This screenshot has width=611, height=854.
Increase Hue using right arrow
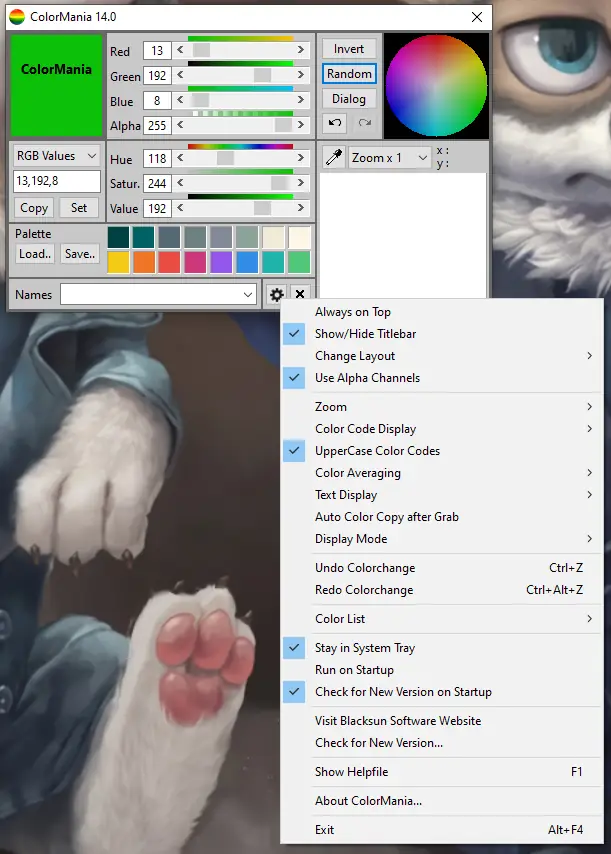301,158
